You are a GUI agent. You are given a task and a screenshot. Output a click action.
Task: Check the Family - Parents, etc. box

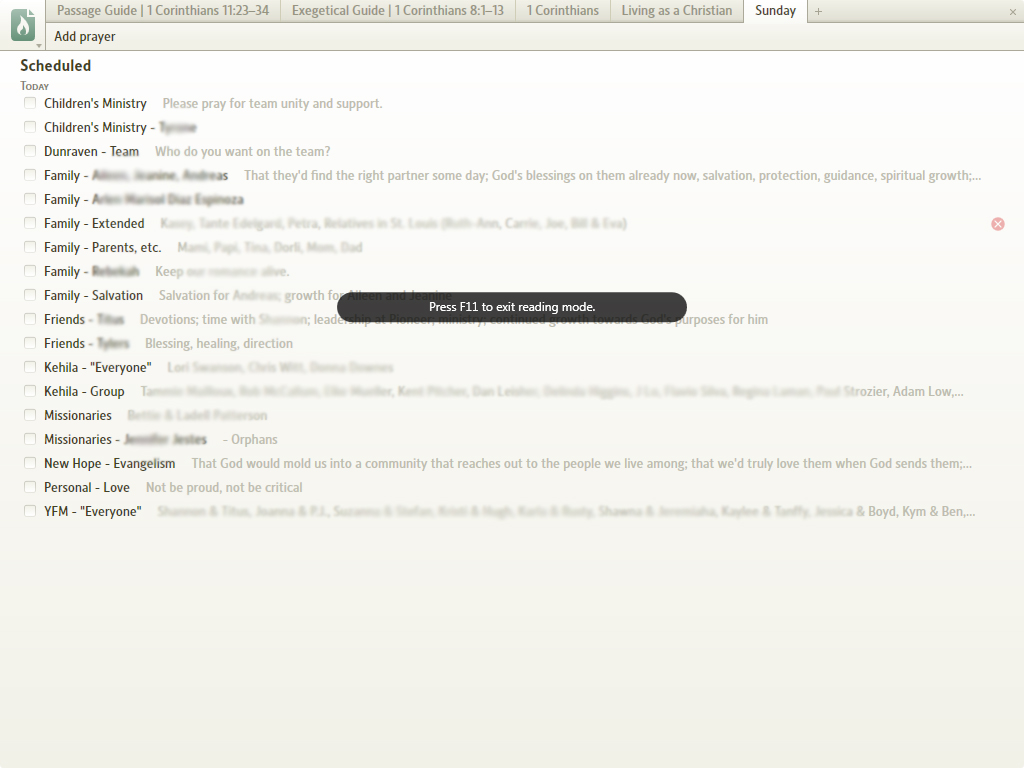click(x=30, y=247)
